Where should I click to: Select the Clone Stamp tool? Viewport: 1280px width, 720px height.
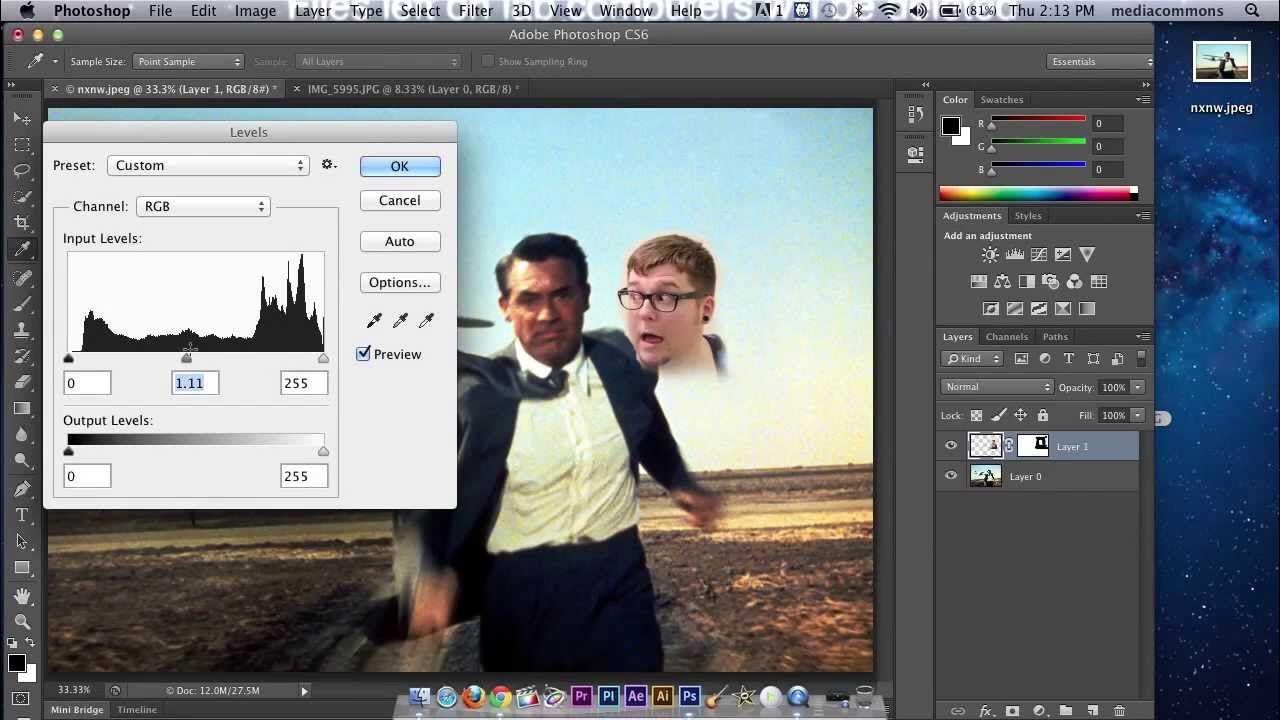[22, 329]
